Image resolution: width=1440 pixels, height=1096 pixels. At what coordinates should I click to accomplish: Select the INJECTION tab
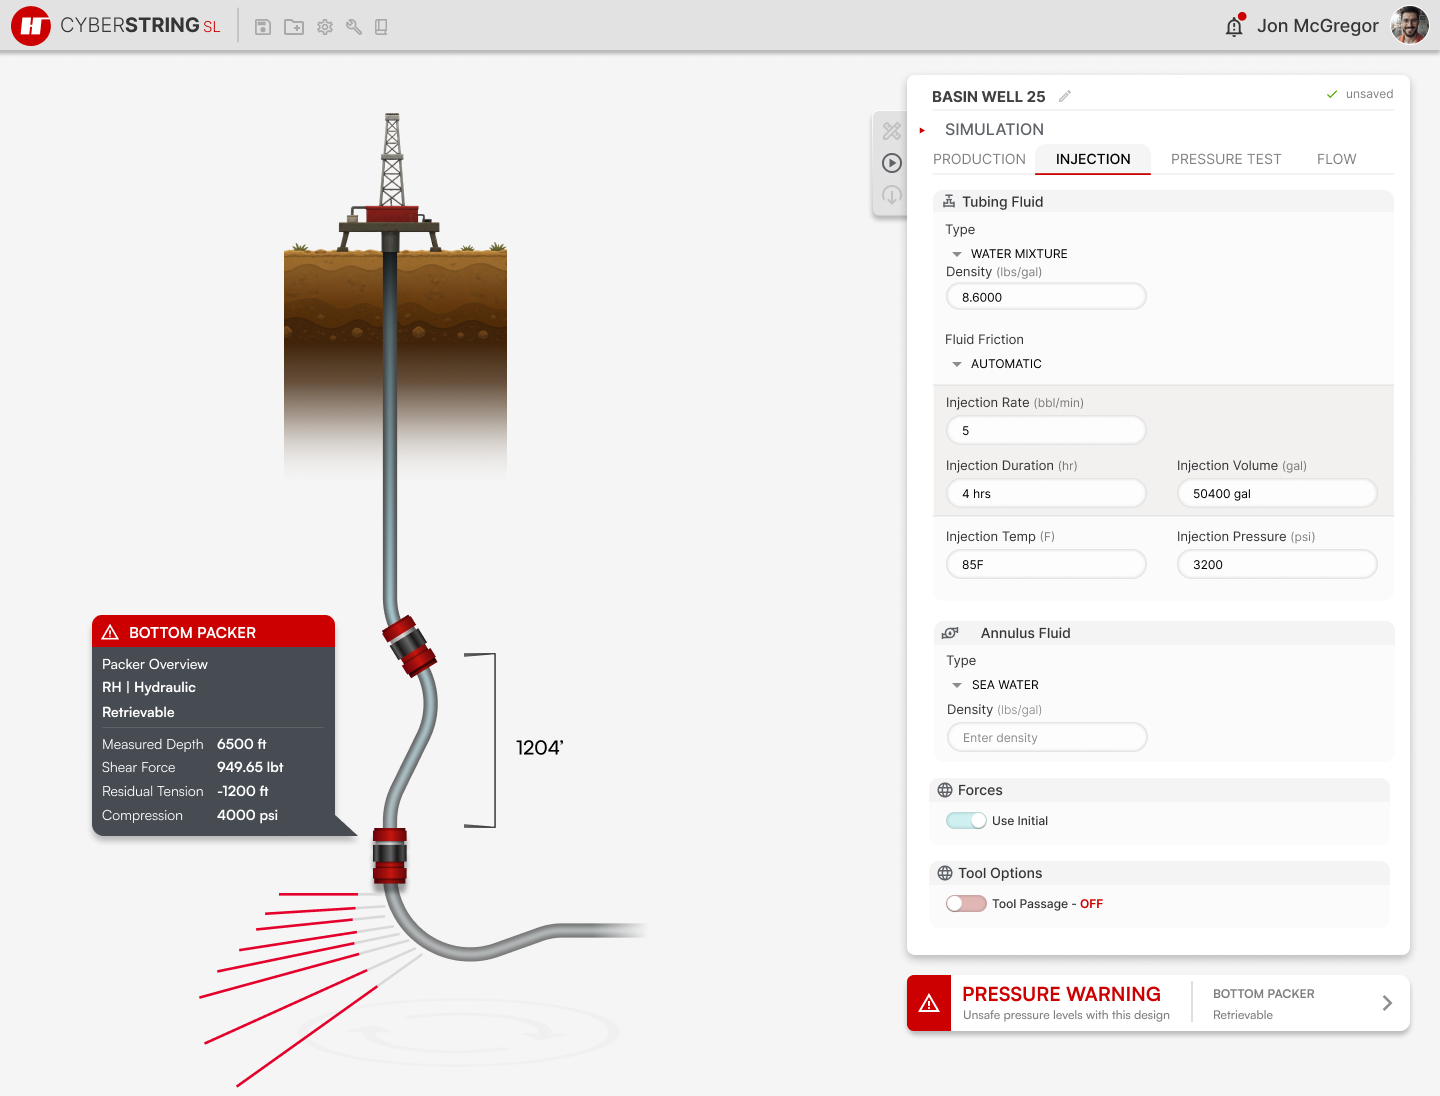point(1093,159)
